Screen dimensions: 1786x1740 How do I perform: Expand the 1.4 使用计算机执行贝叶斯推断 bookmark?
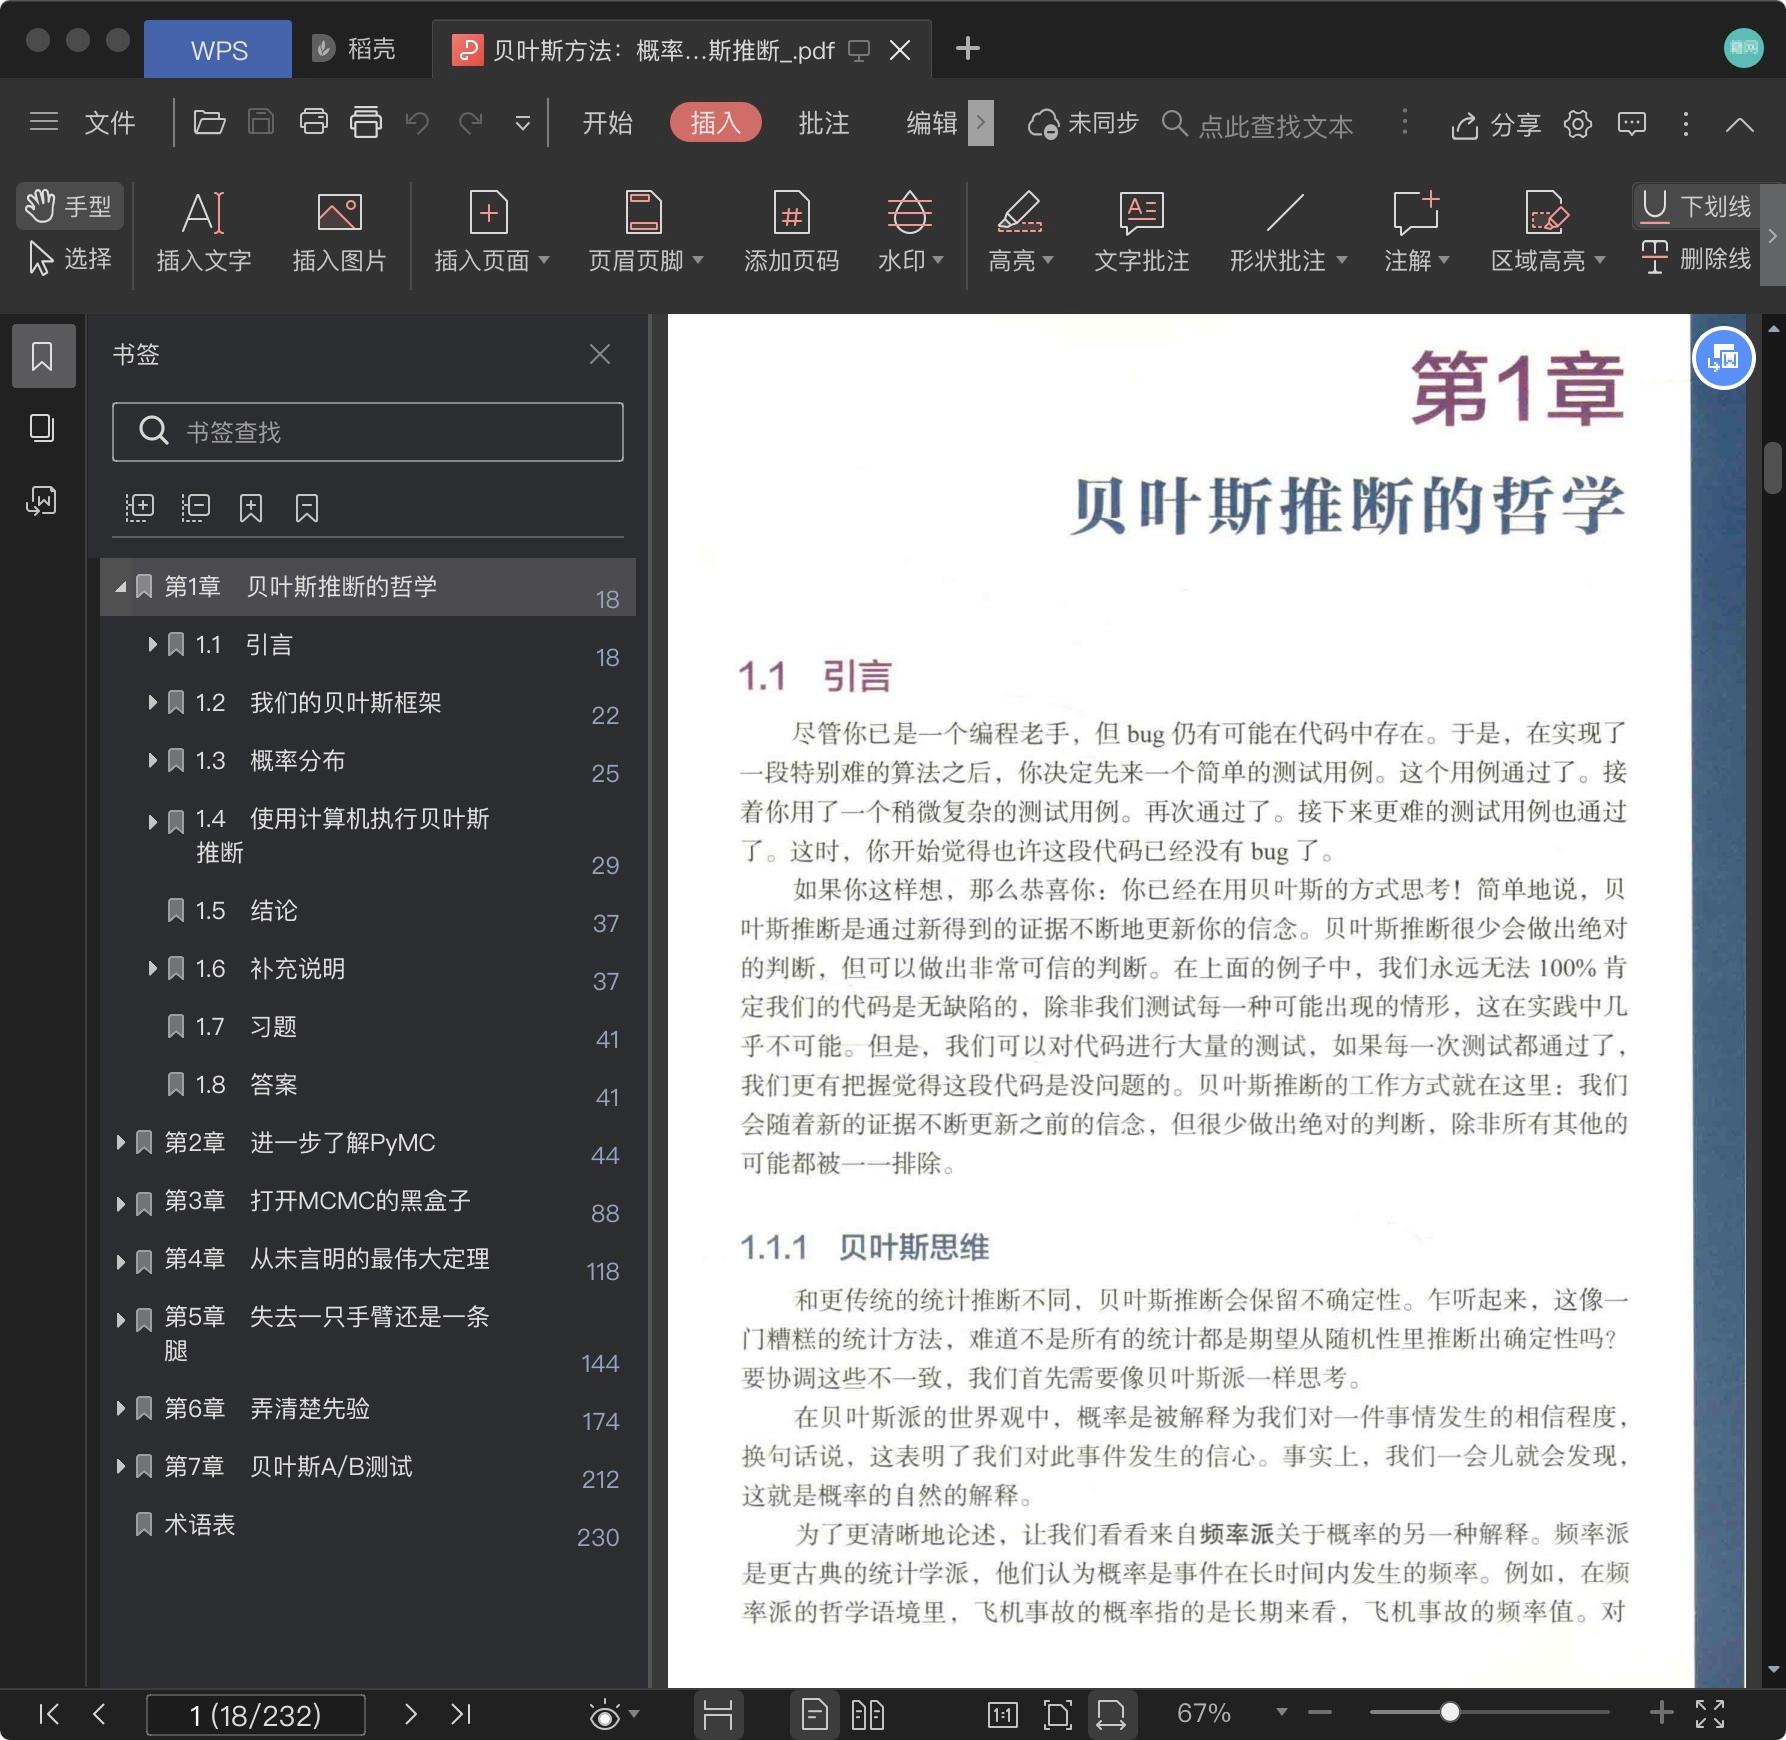(x=152, y=822)
